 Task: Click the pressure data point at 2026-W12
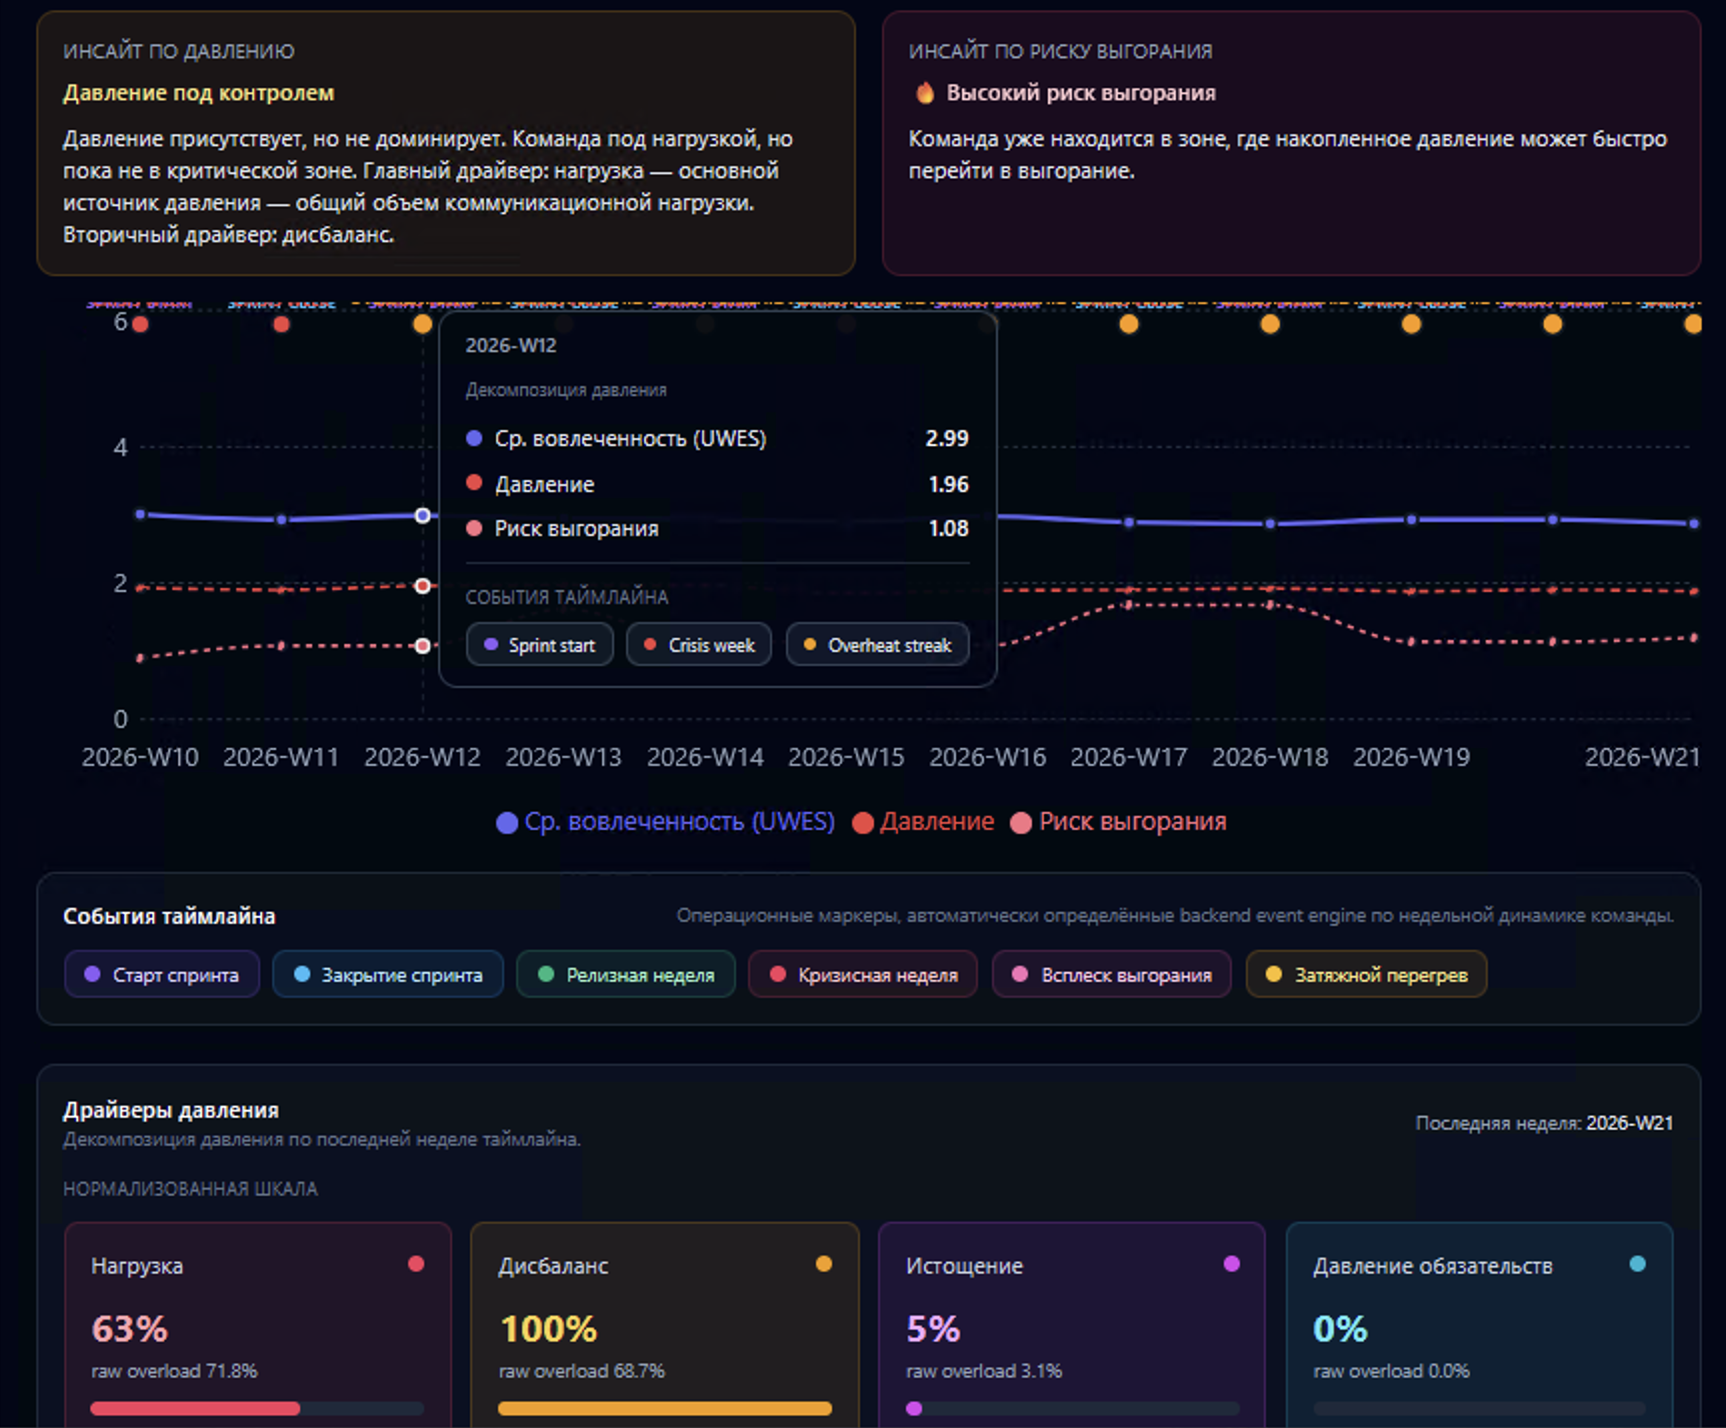(423, 585)
